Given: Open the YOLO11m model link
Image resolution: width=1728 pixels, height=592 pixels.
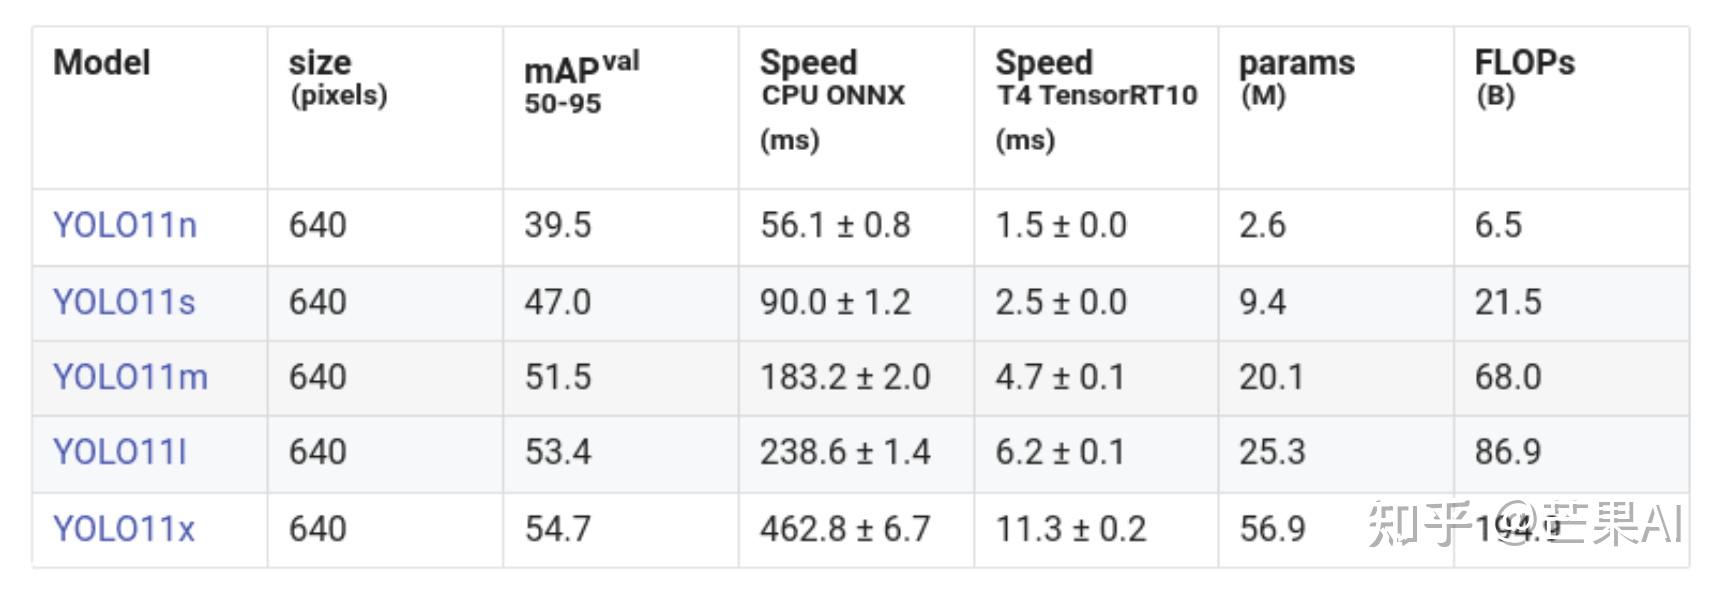Looking at the screenshot, I should (x=130, y=377).
